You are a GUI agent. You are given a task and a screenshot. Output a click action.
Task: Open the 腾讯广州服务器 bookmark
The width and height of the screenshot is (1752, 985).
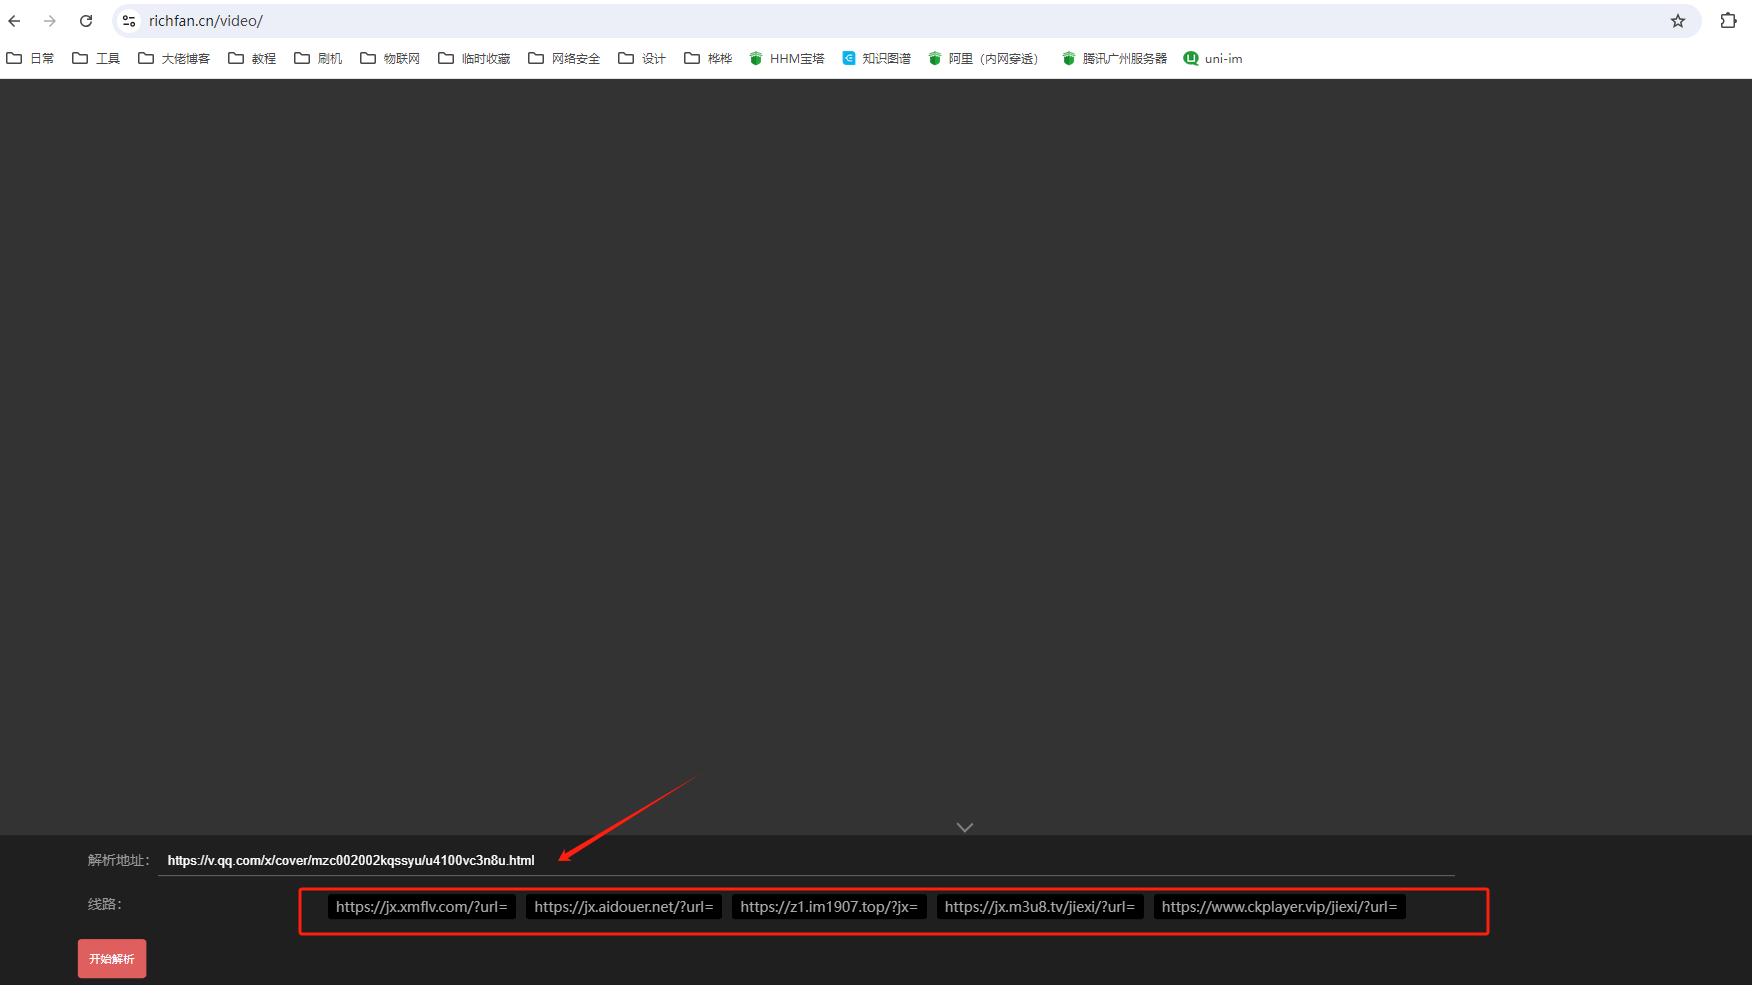click(1114, 59)
